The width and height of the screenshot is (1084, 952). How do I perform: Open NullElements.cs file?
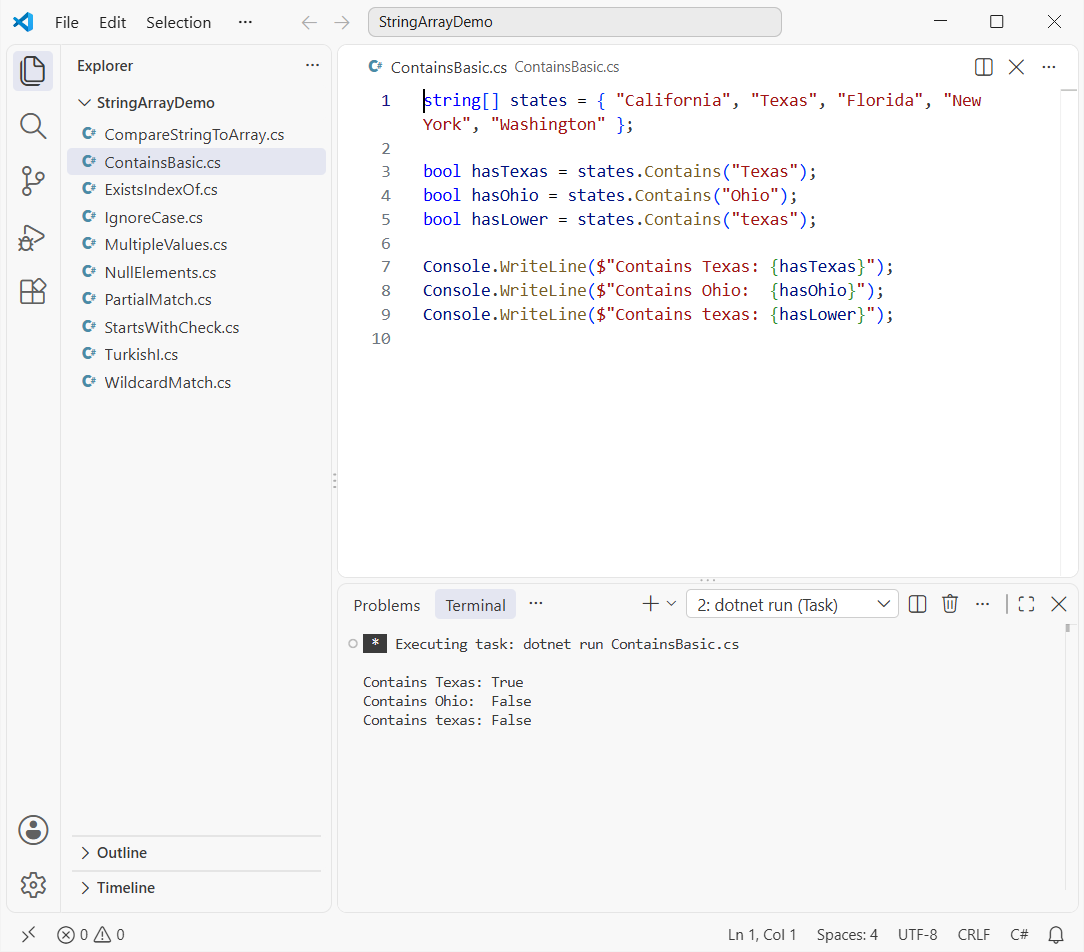click(196, 272)
